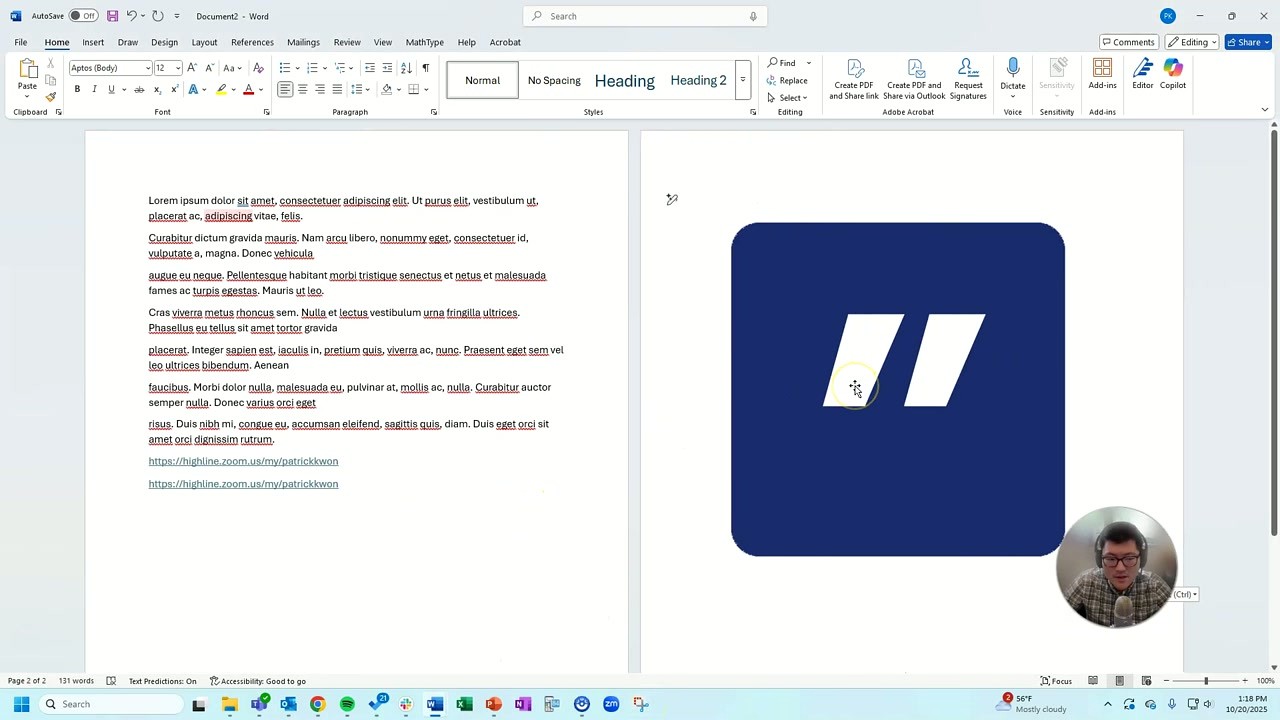Apply the Heading 1 style

[x=624, y=80]
